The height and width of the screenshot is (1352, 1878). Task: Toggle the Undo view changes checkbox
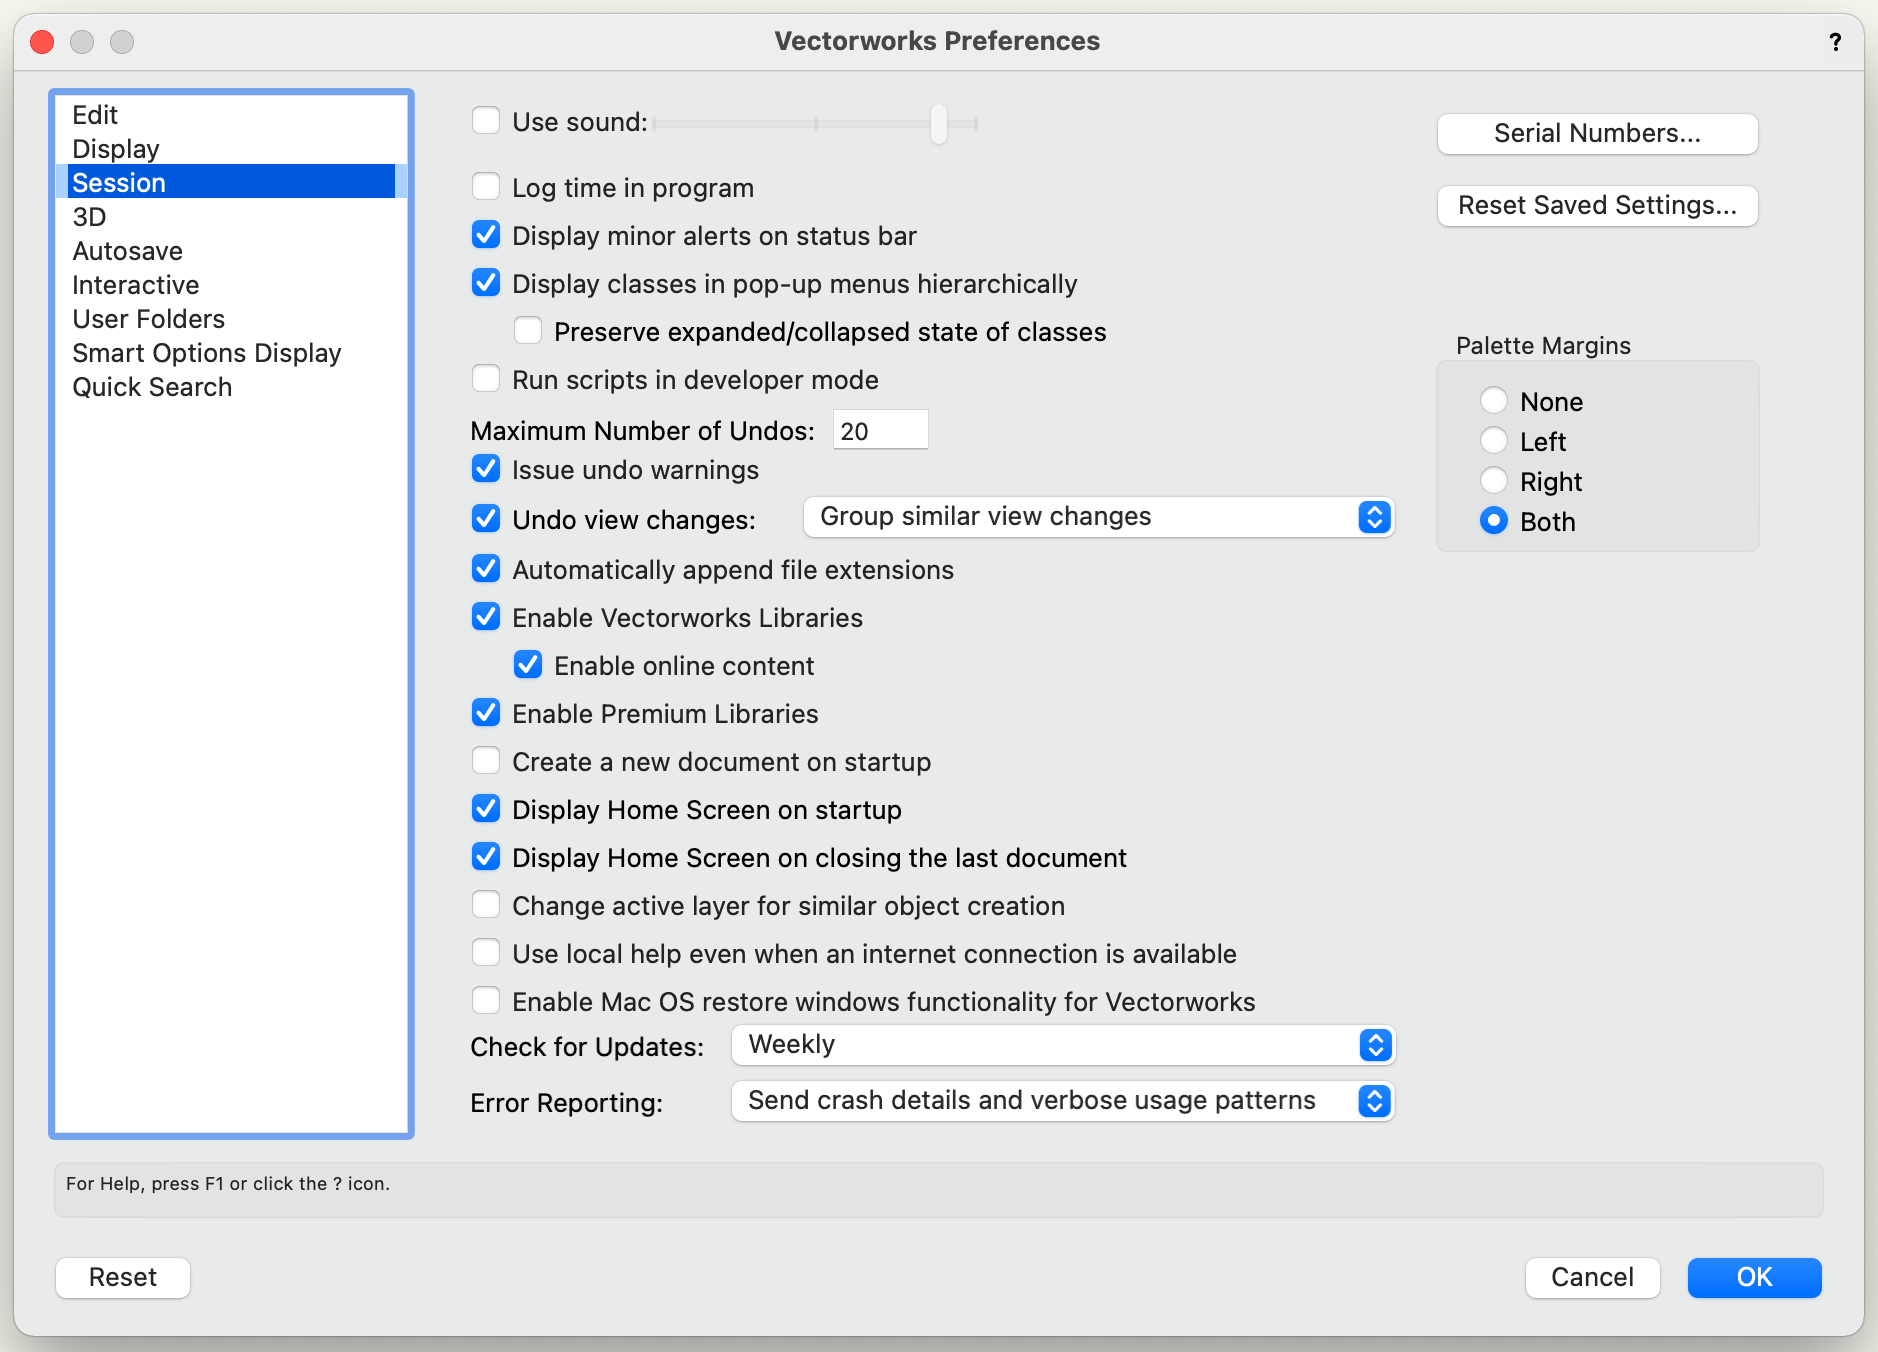coord(486,519)
